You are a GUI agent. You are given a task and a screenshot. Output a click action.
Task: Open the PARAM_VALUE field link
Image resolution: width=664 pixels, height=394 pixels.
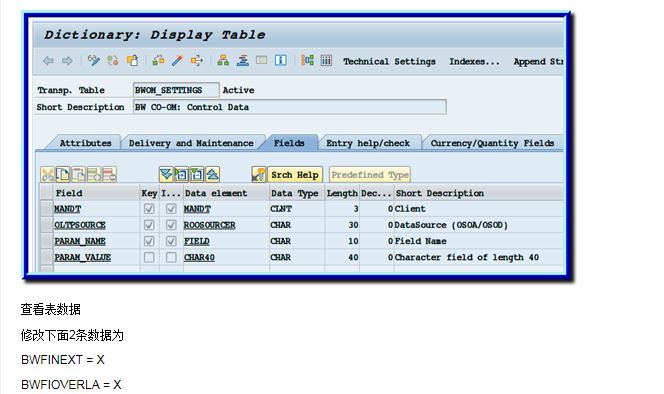pos(83,257)
